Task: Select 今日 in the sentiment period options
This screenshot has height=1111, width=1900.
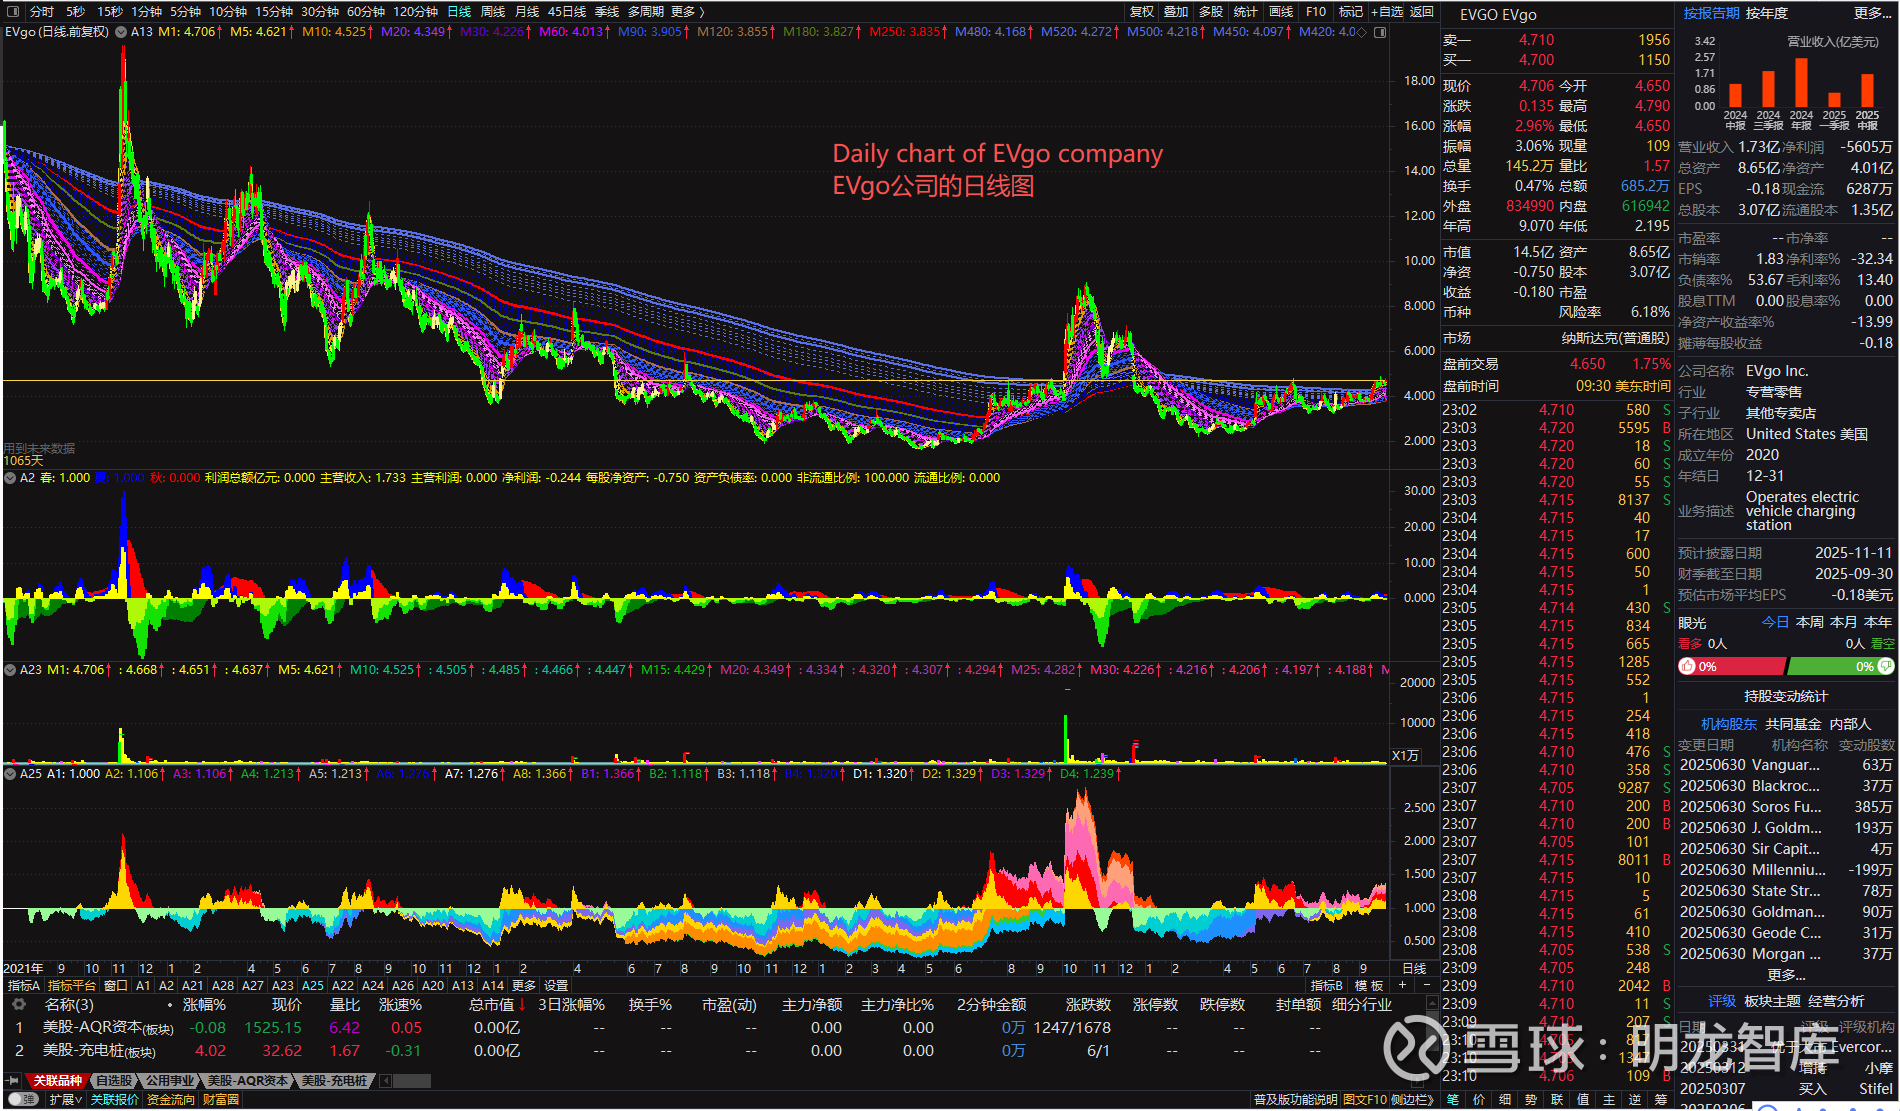Action: coord(1775,622)
